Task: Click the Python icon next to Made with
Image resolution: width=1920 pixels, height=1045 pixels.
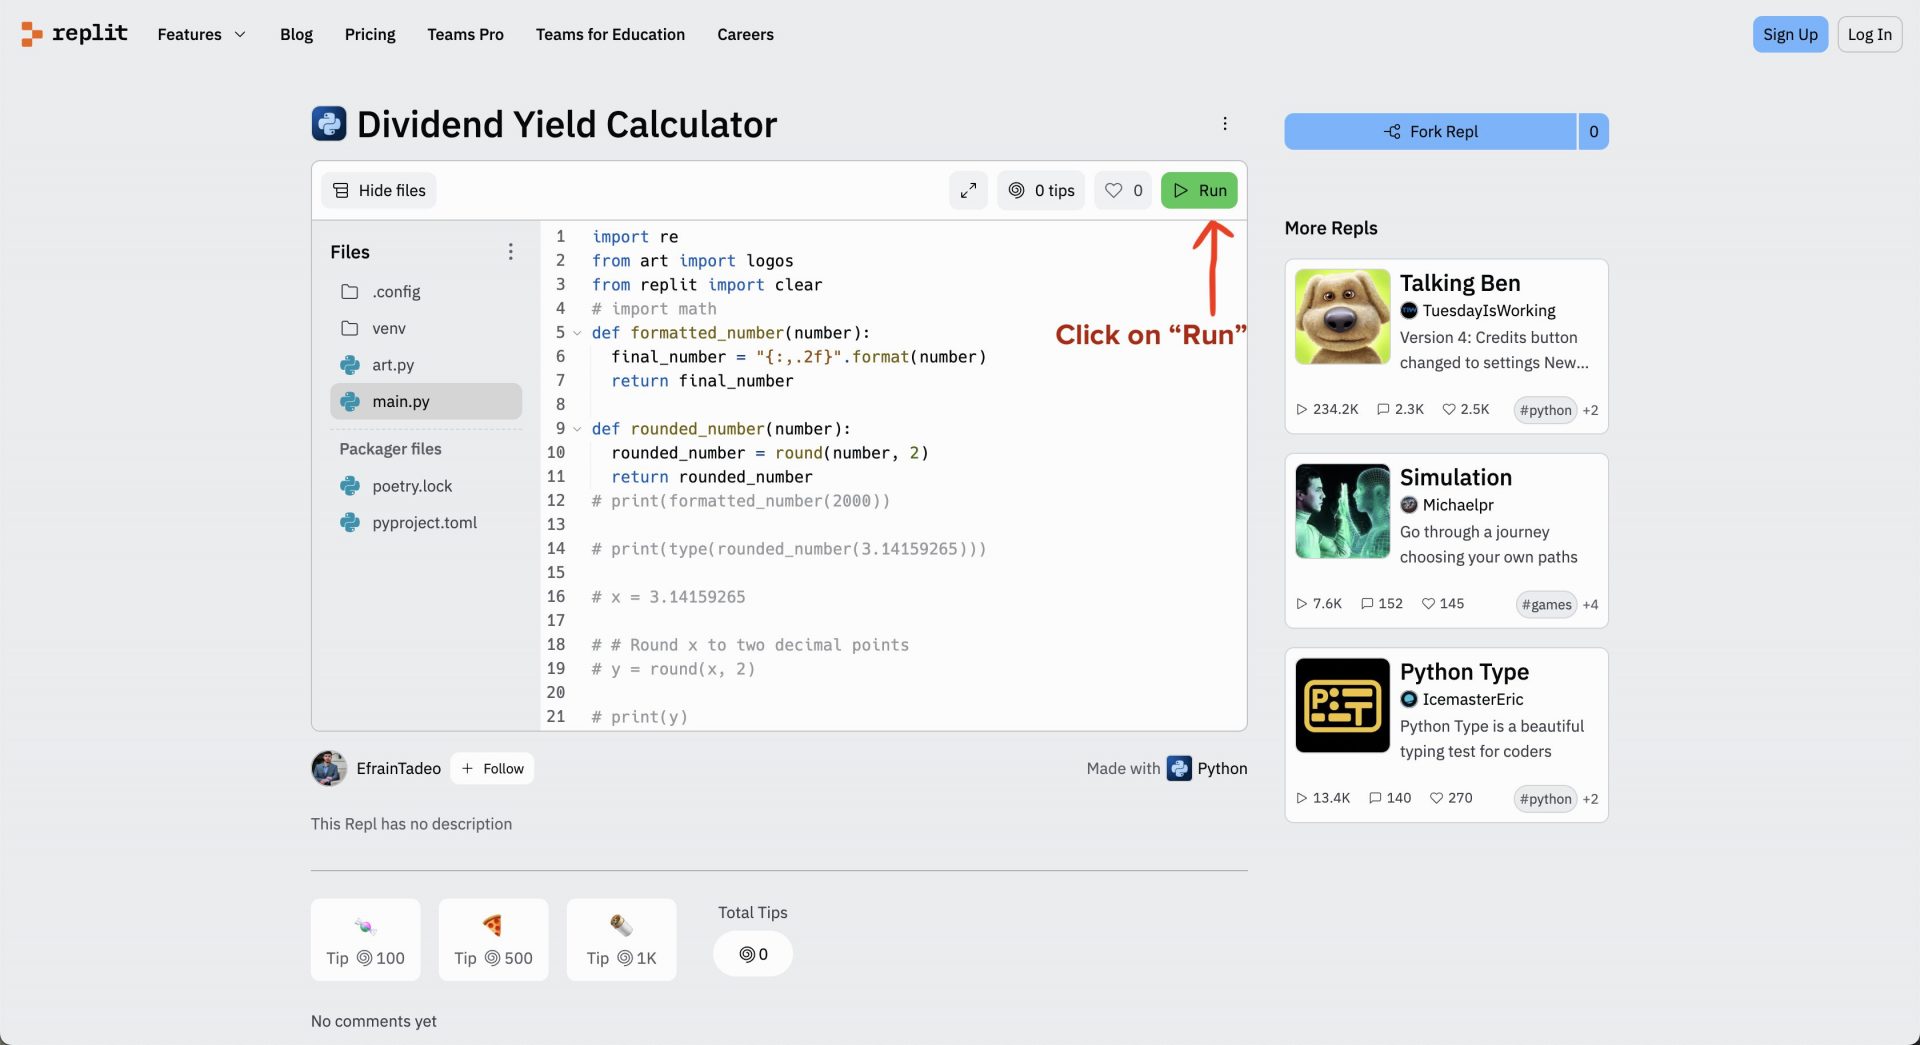Action: point(1179,768)
